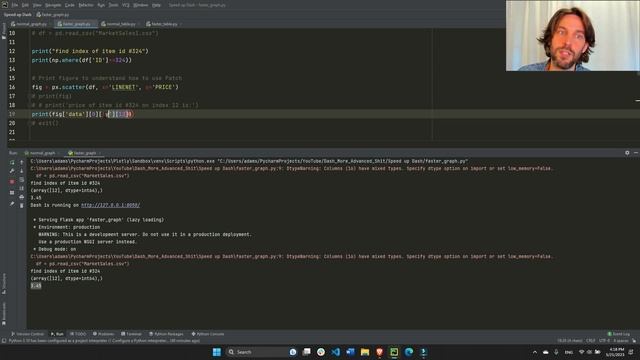The height and width of the screenshot is (360, 640).
Task: Open the VCS menu
Action: coord(126,5)
